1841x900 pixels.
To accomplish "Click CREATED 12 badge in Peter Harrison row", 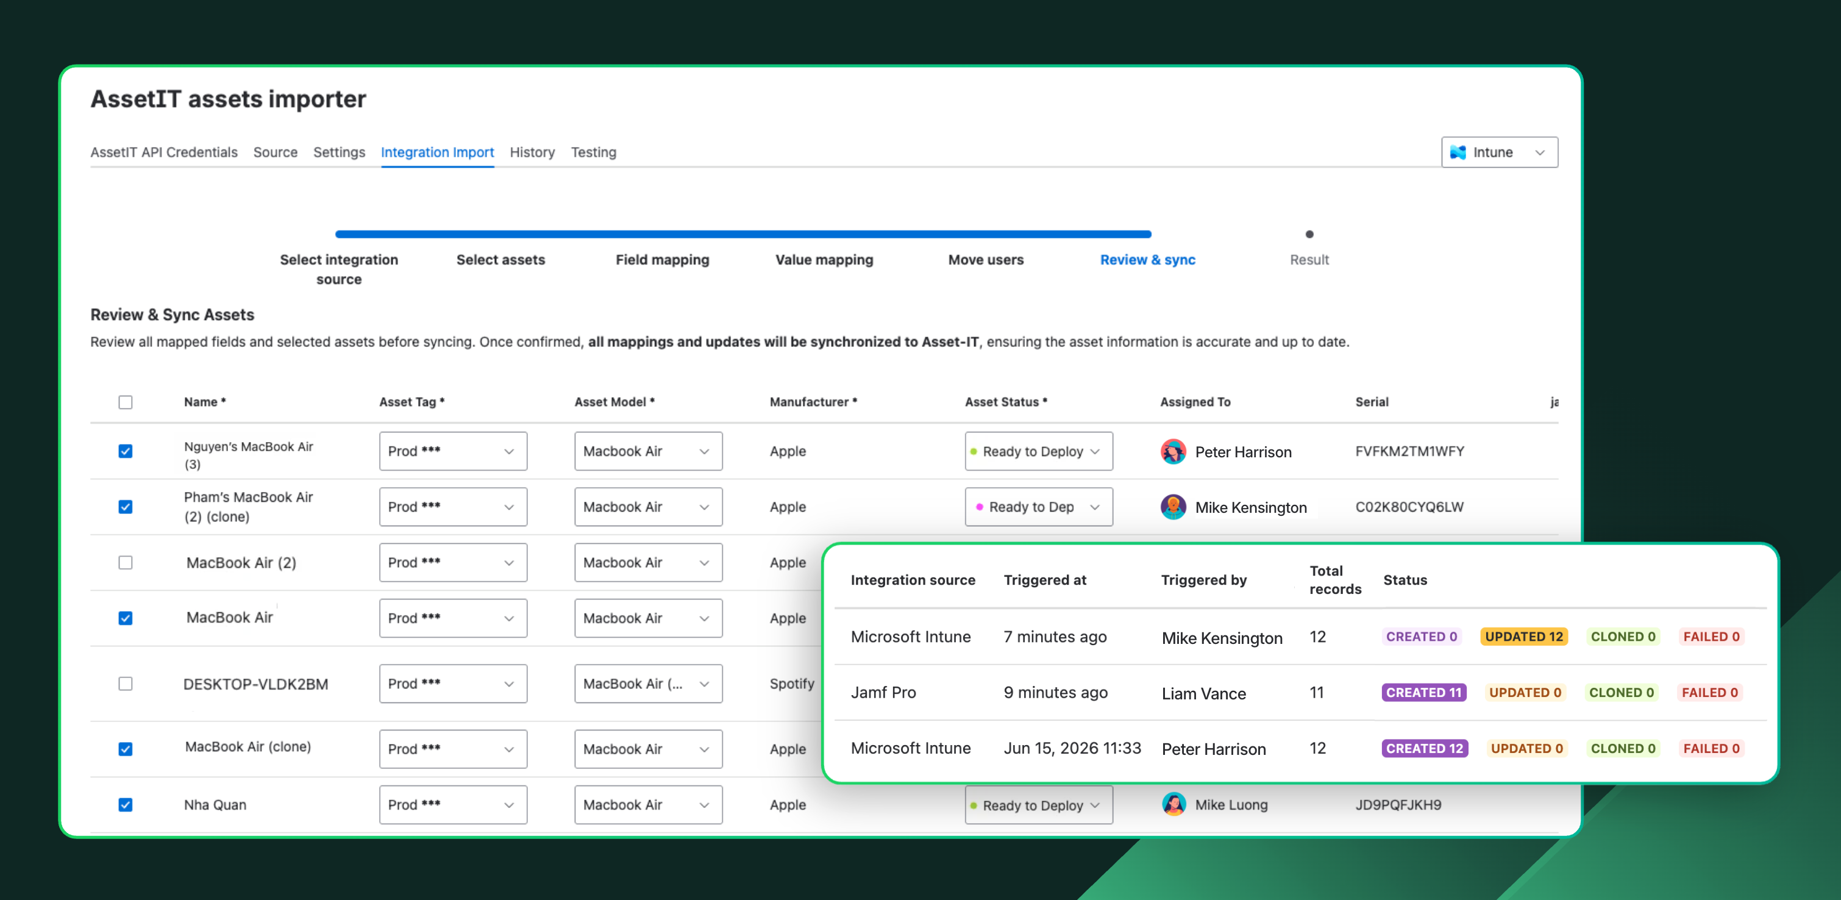I will pos(1425,748).
